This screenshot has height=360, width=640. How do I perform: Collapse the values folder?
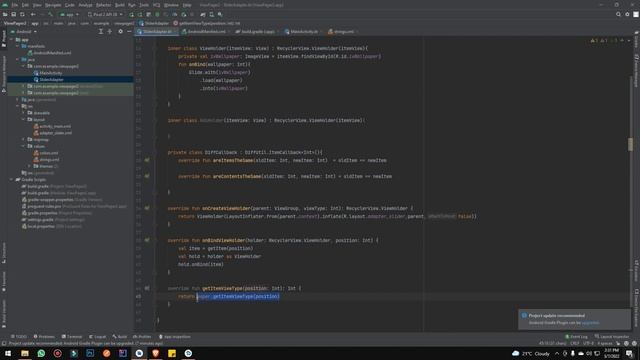point(24,146)
